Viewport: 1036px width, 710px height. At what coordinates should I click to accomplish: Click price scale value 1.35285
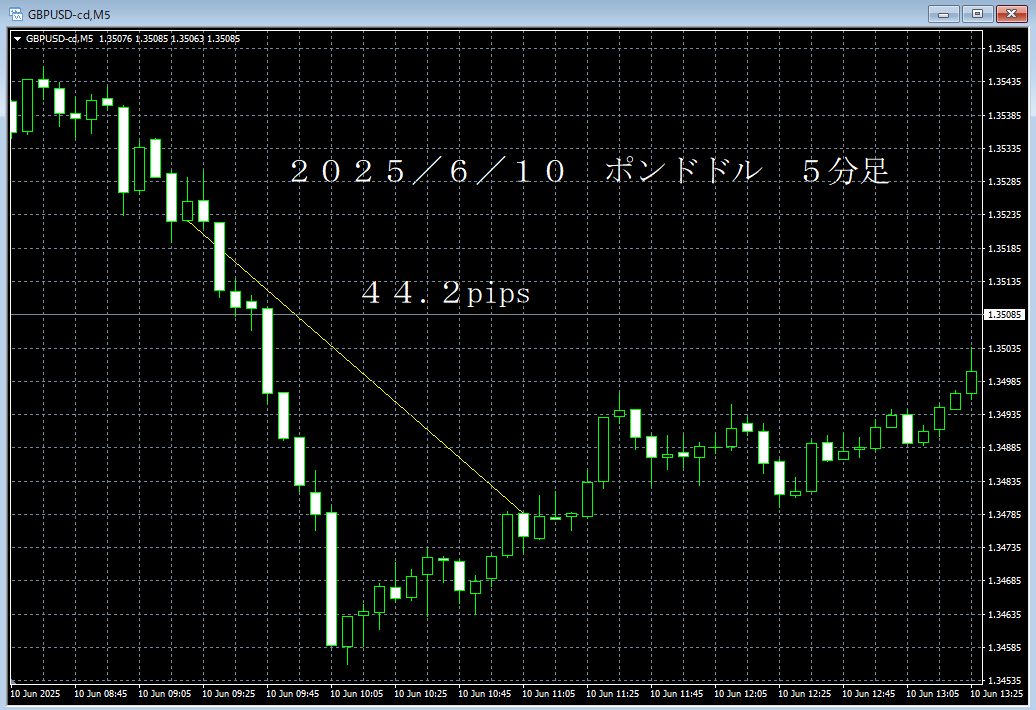coord(1004,182)
